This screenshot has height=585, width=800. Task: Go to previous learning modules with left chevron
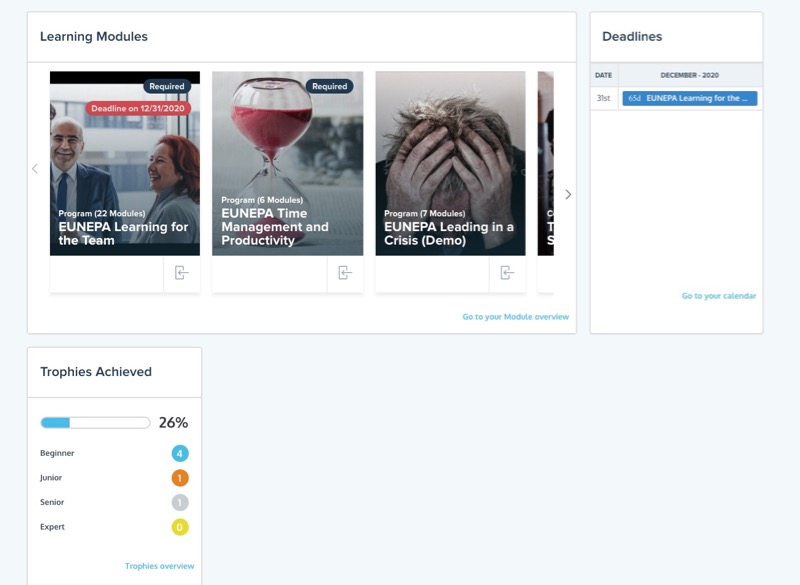pyautogui.click(x=35, y=169)
